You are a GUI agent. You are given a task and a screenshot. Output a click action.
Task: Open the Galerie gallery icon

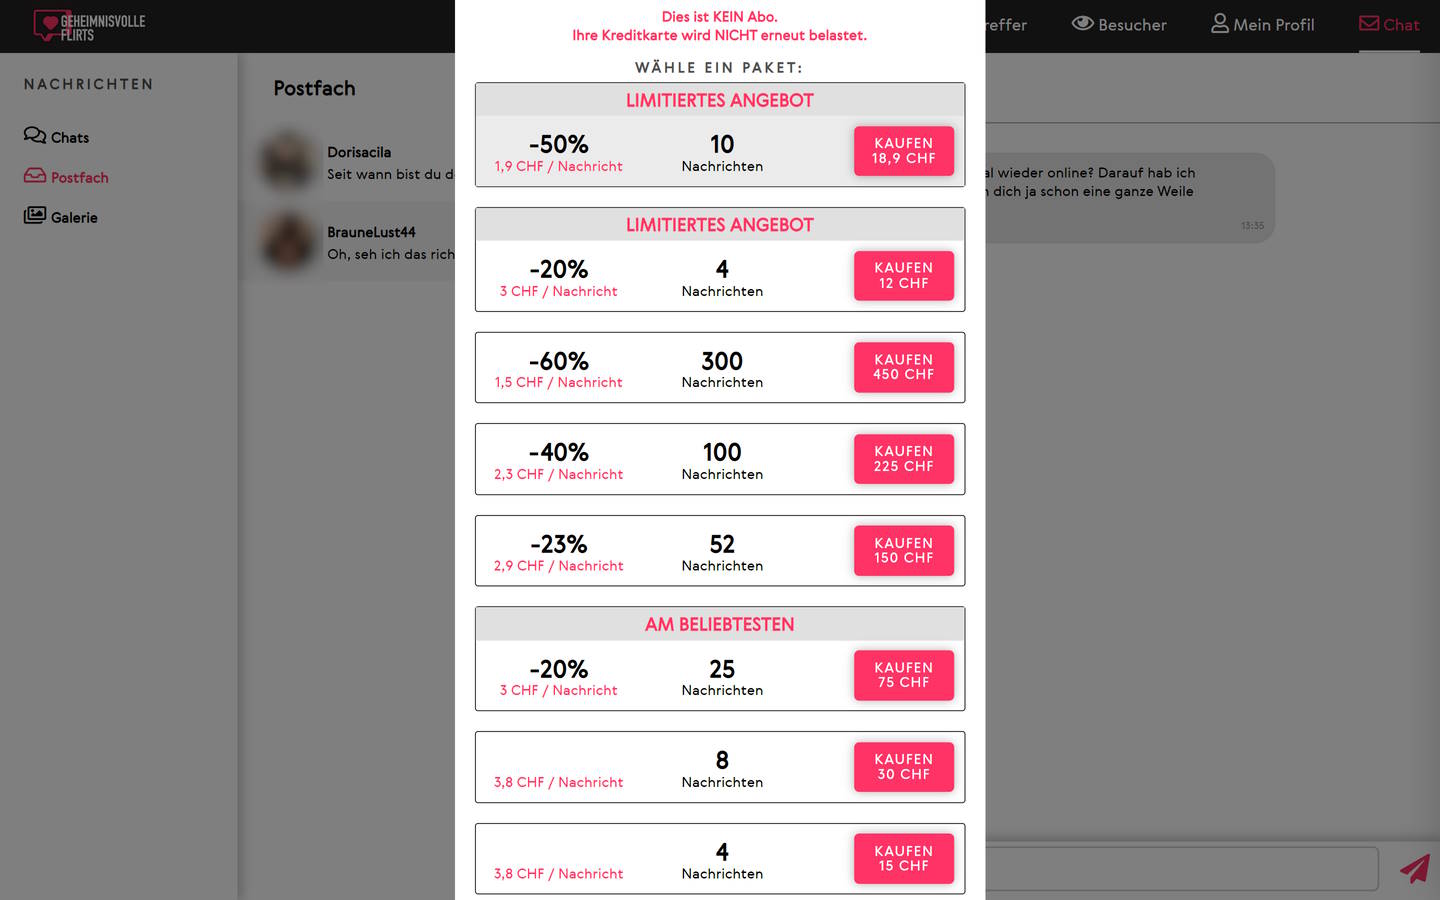(x=33, y=216)
